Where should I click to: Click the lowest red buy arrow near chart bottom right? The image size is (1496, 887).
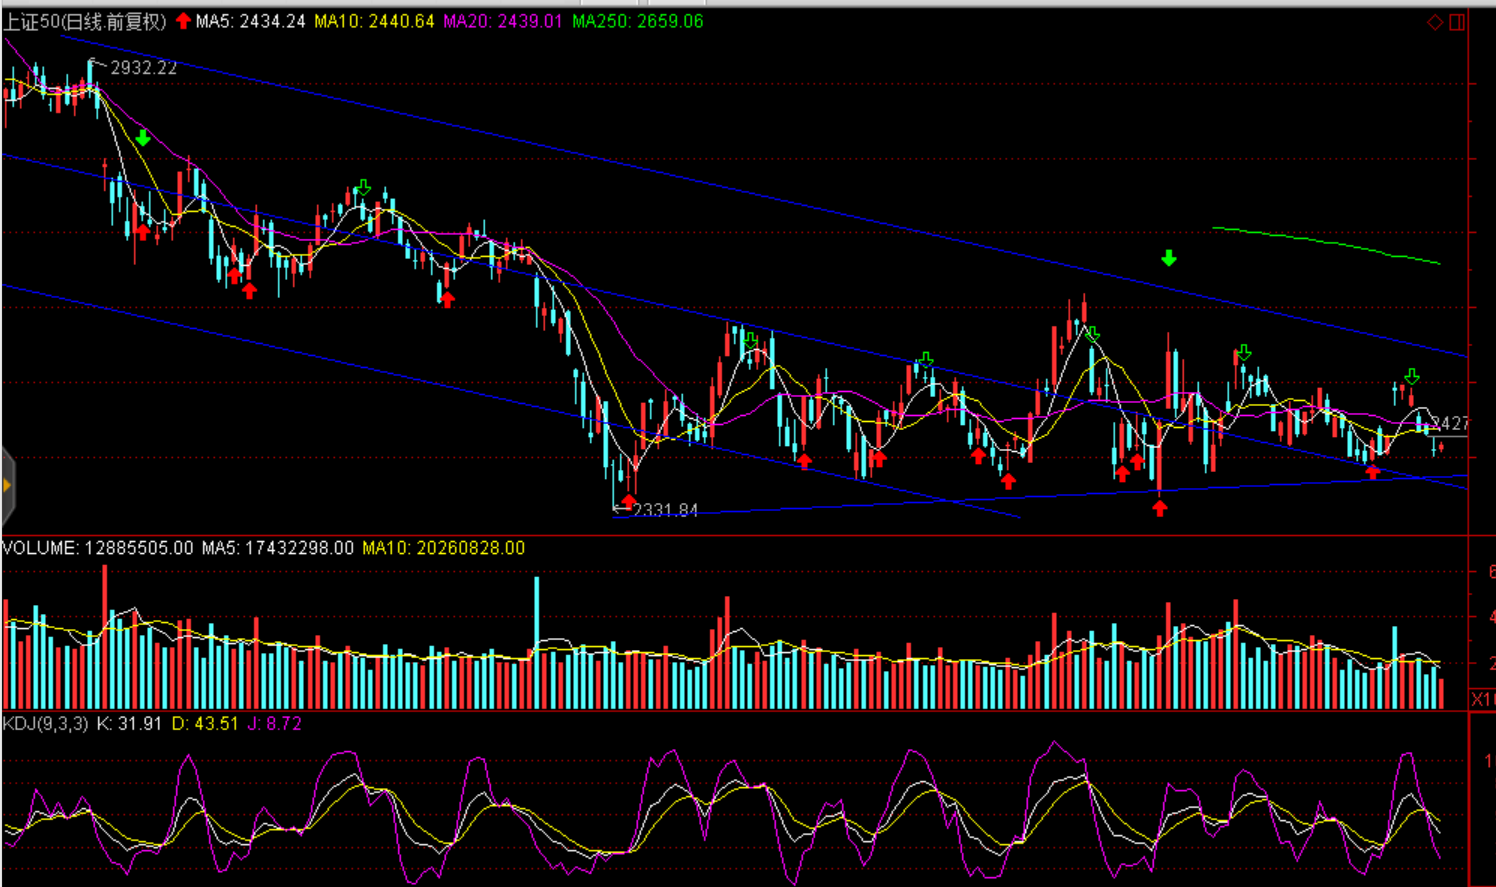pos(1159,508)
